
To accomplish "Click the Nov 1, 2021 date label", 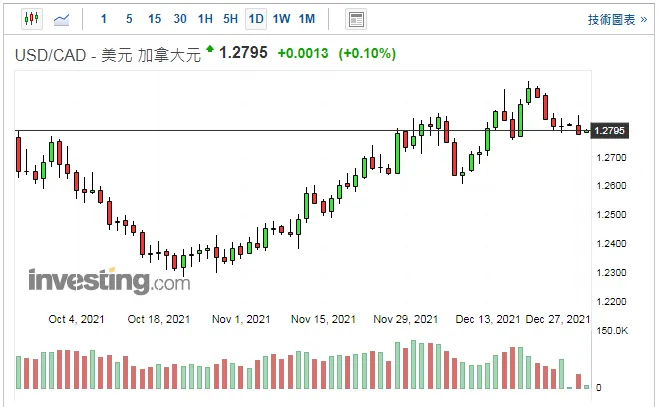I will (x=241, y=319).
